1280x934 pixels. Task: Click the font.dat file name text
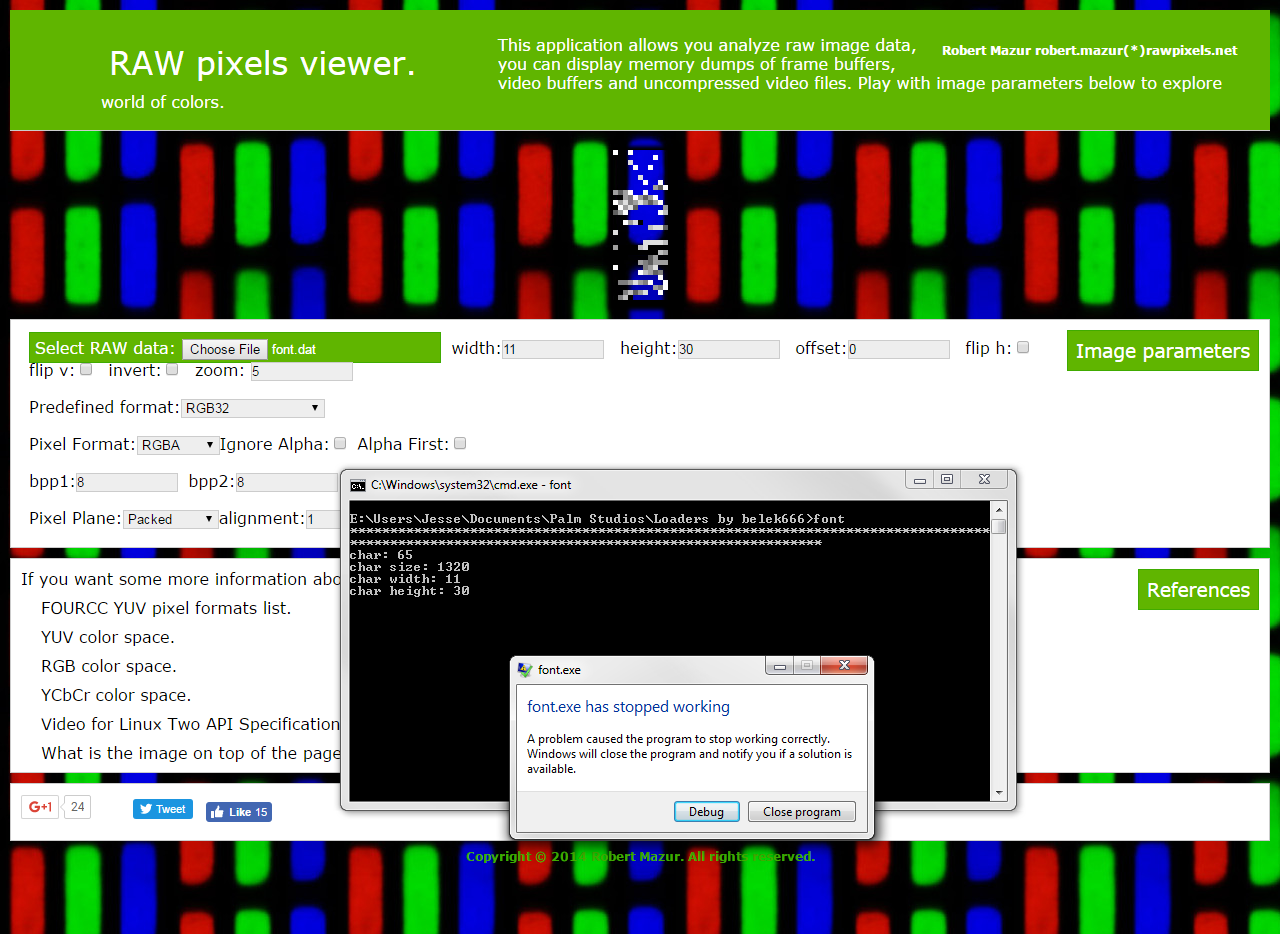pyautogui.click(x=294, y=349)
